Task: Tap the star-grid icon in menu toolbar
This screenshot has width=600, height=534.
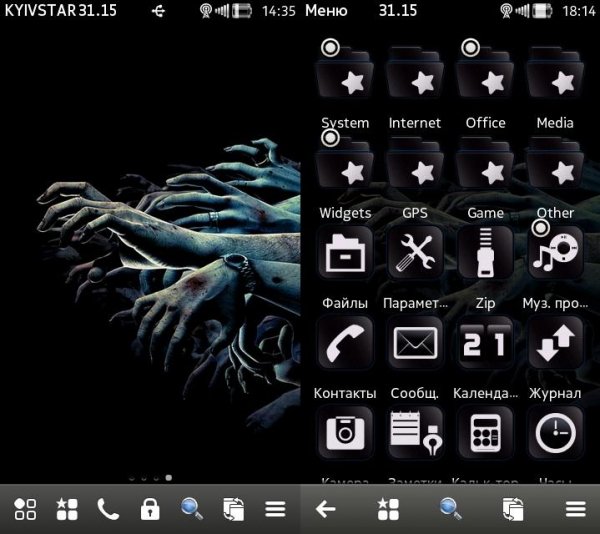Action: (388, 509)
